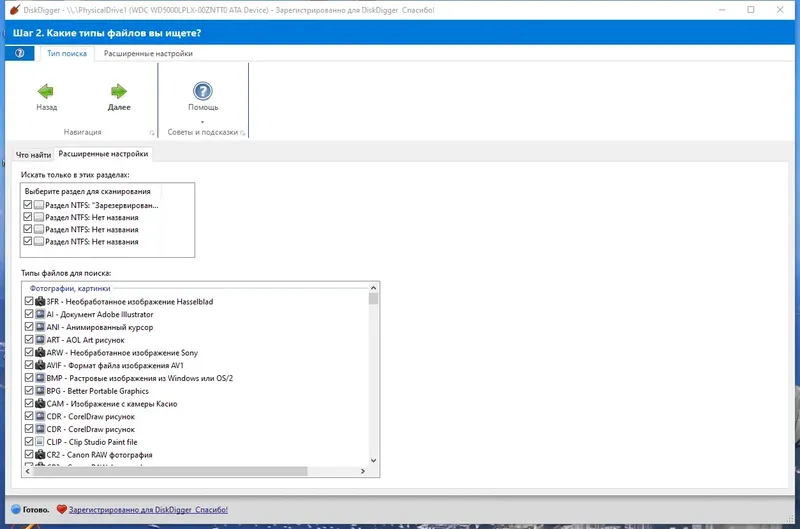Click the BMP file type icon
The height and width of the screenshot is (529, 800).
click(40, 378)
